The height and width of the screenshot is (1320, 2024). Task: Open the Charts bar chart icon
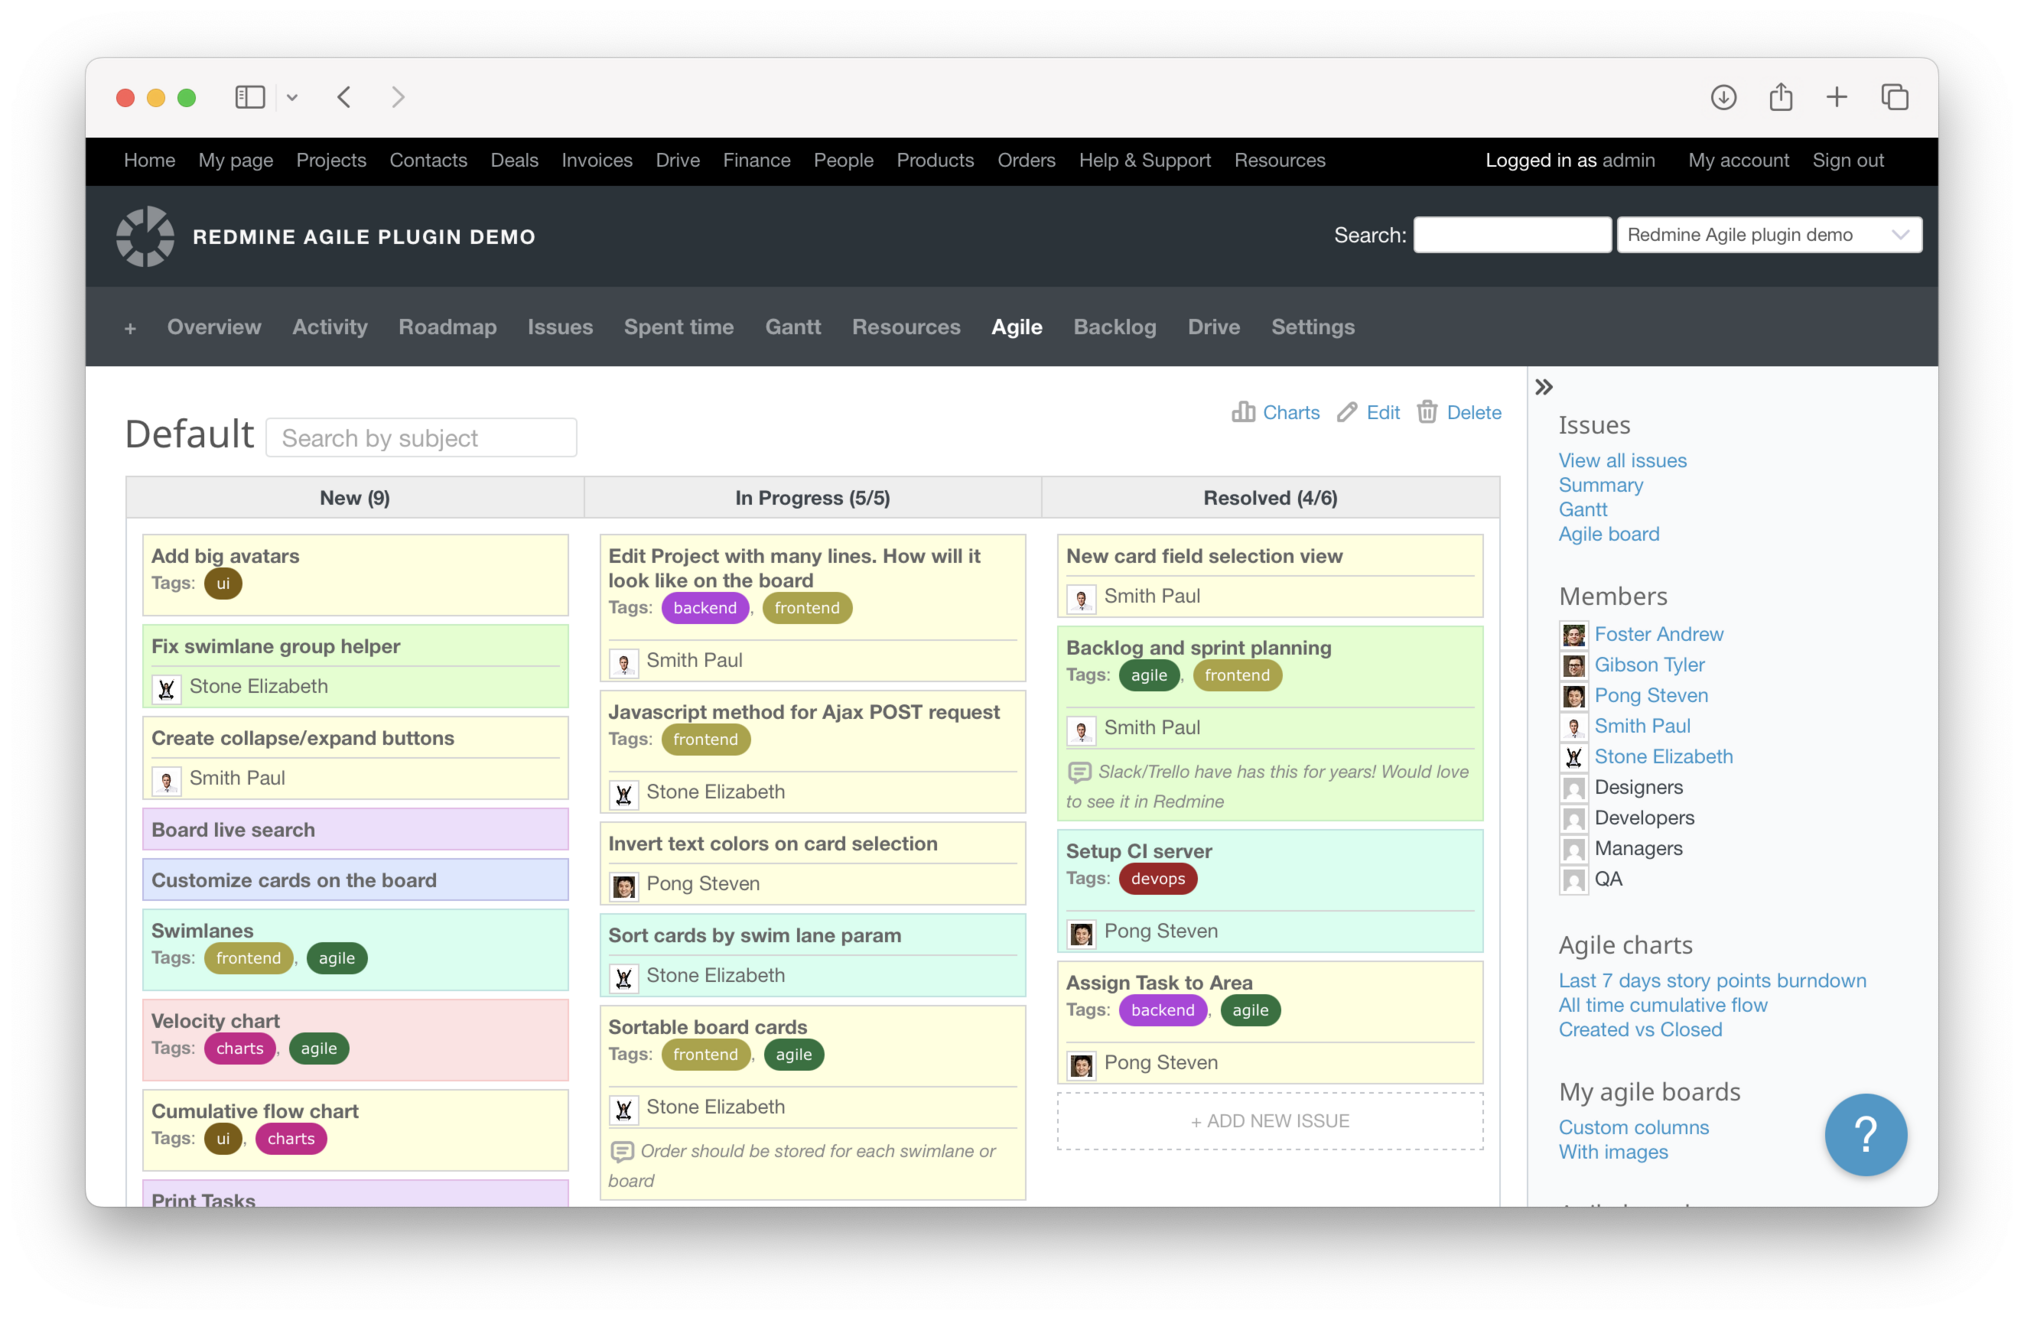pos(1243,412)
